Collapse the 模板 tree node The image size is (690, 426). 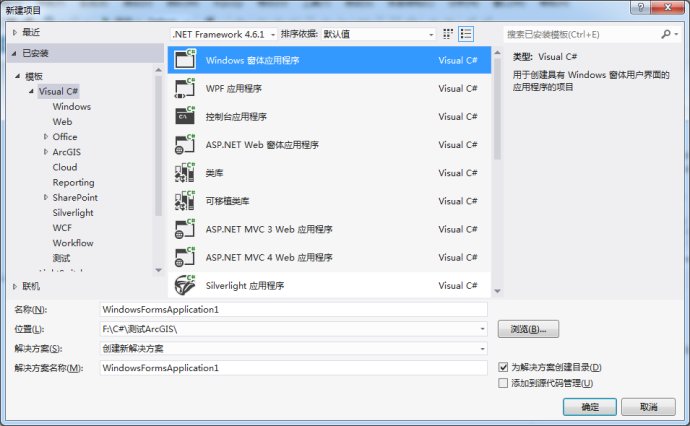17,76
